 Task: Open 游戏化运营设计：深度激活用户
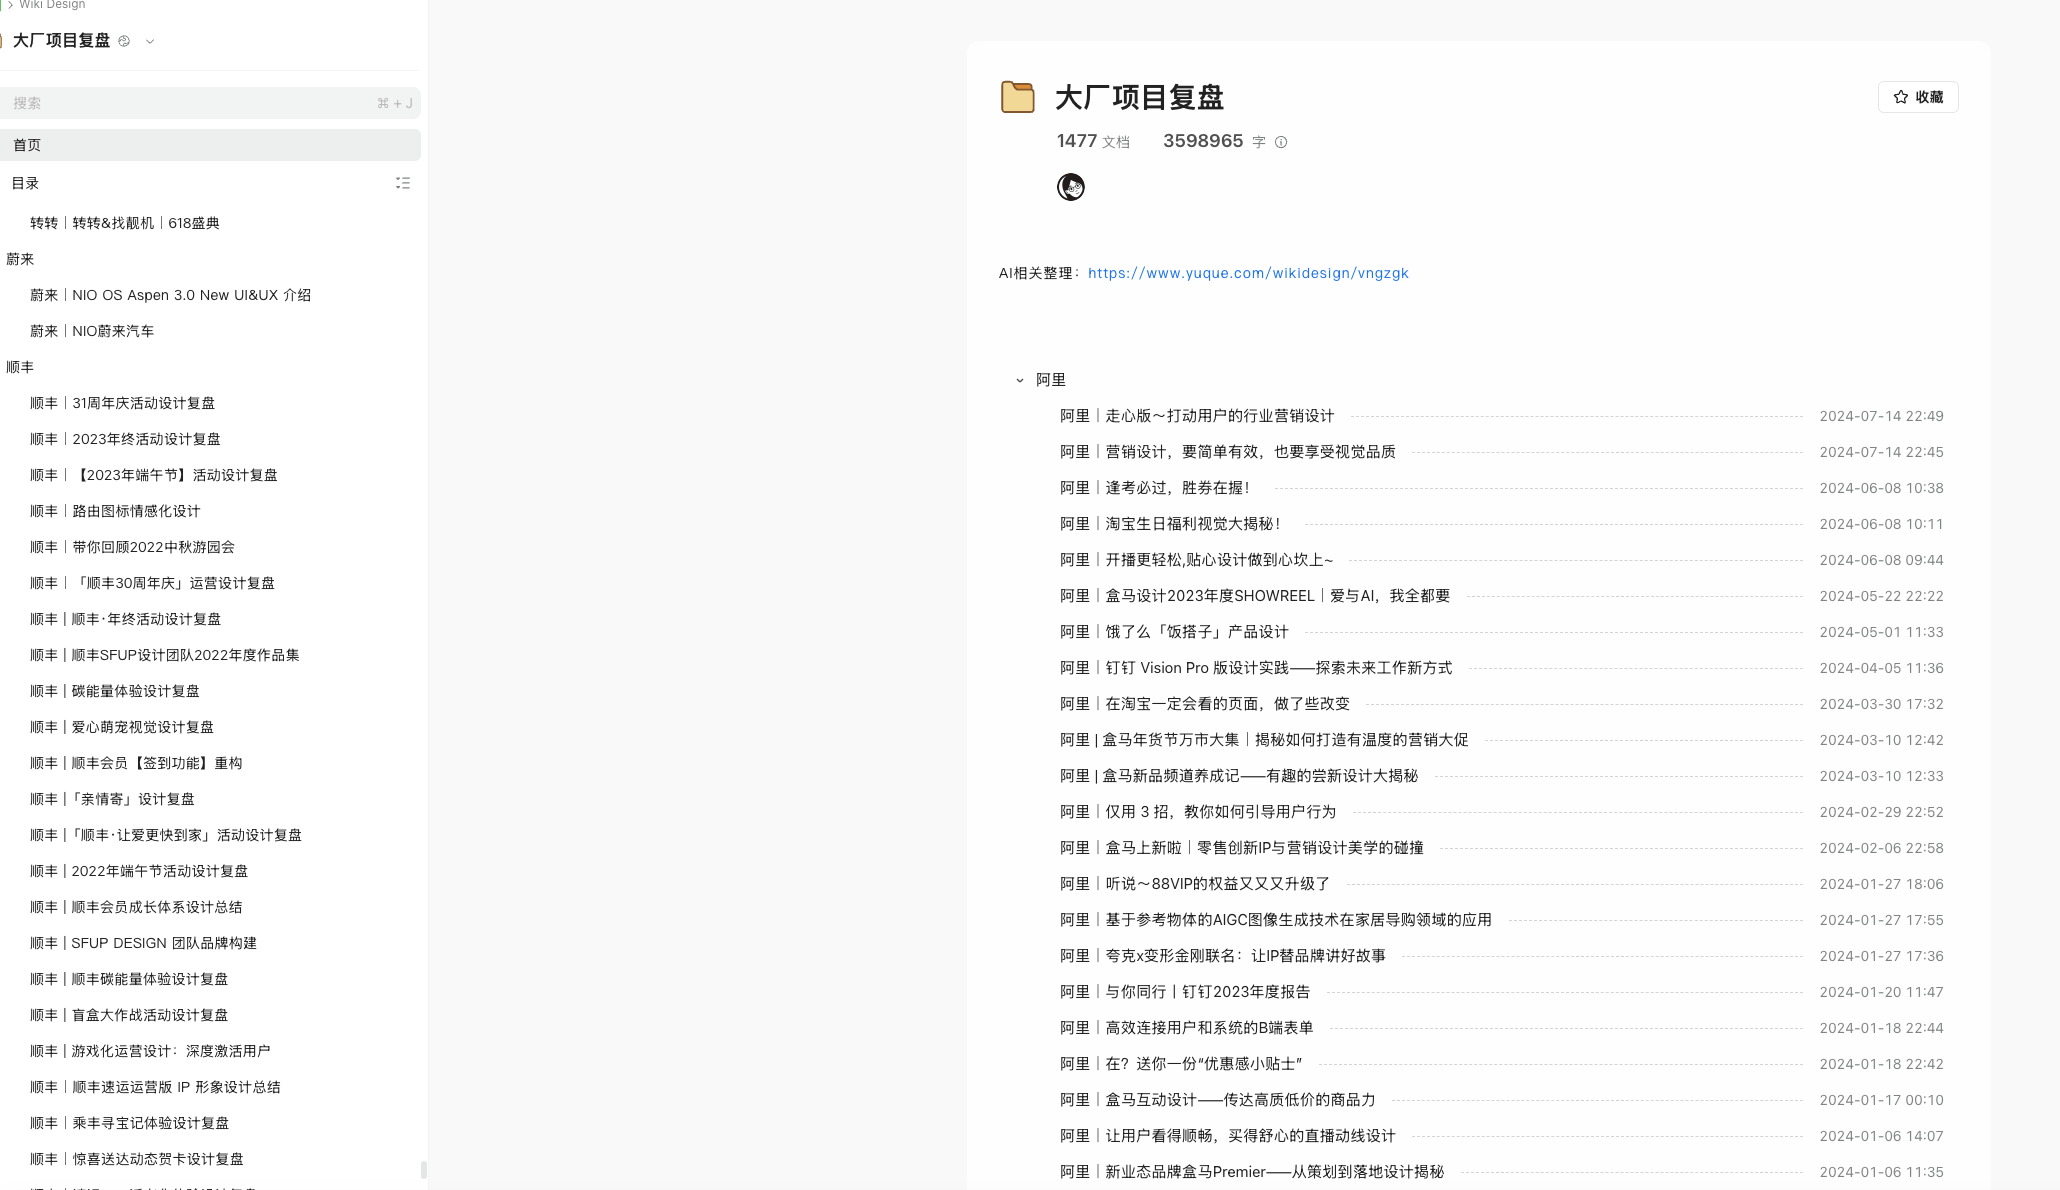[x=150, y=1051]
